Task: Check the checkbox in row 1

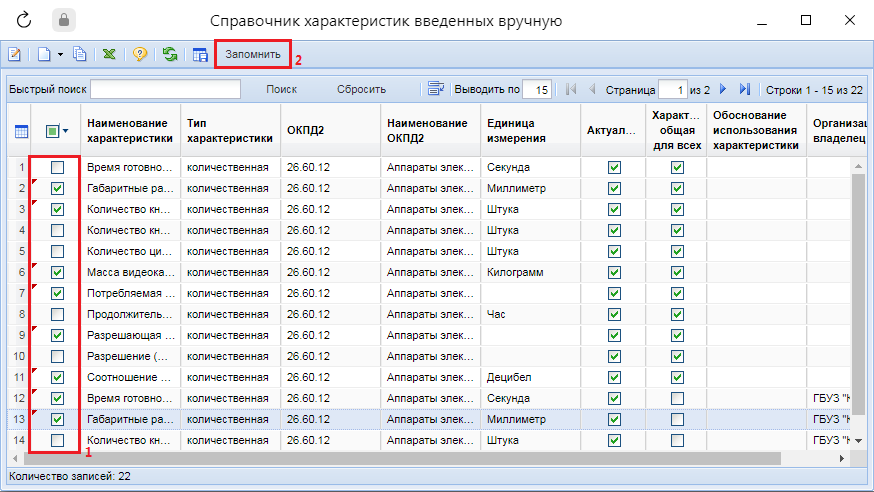Action: pos(57,167)
